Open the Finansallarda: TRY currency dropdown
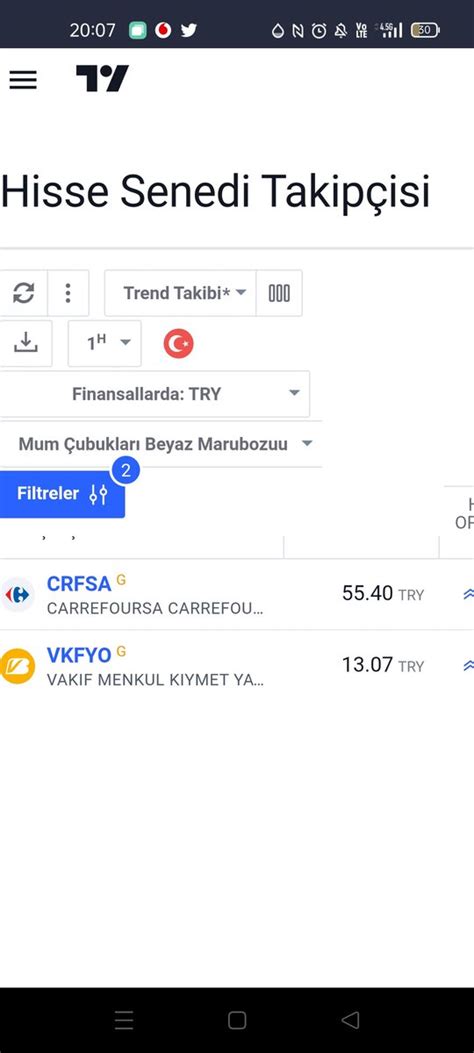The height and width of the screenshot is (1053, 474). [155, 394]
